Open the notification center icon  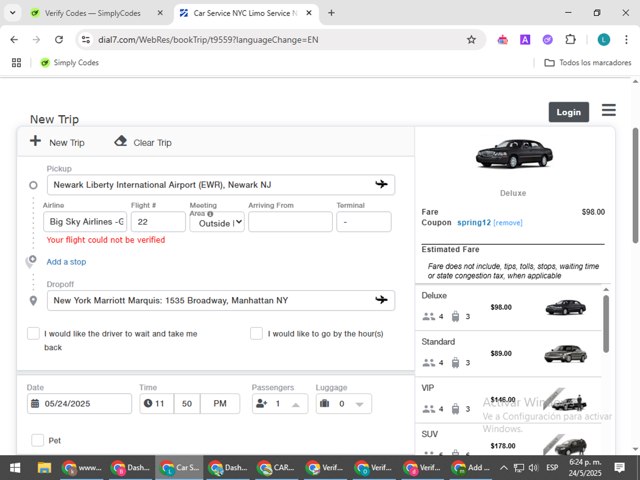point(620,467)
